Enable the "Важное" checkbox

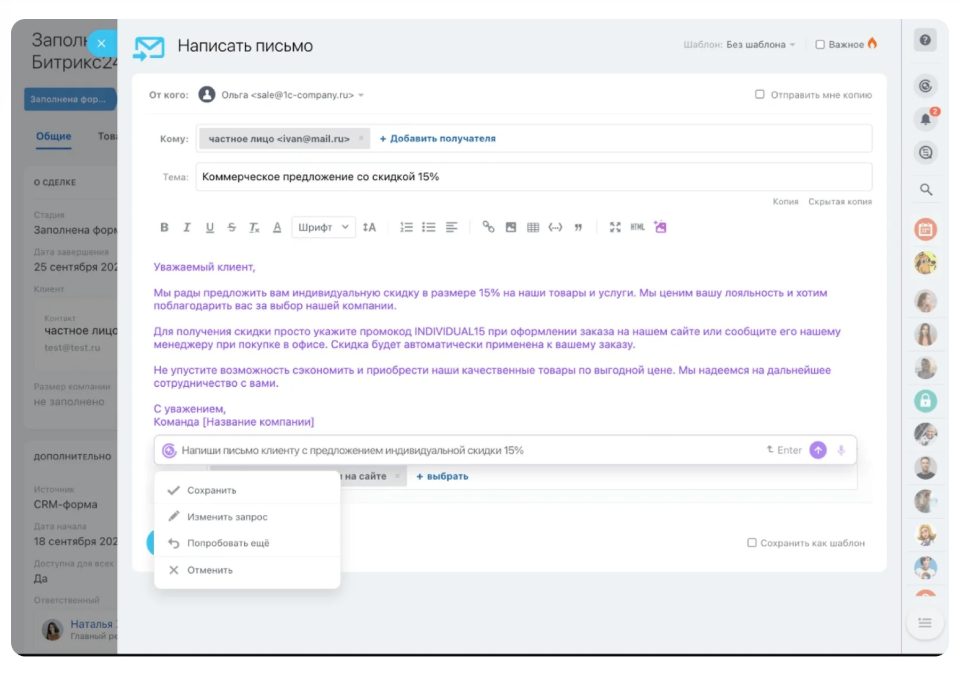(820, 45)
